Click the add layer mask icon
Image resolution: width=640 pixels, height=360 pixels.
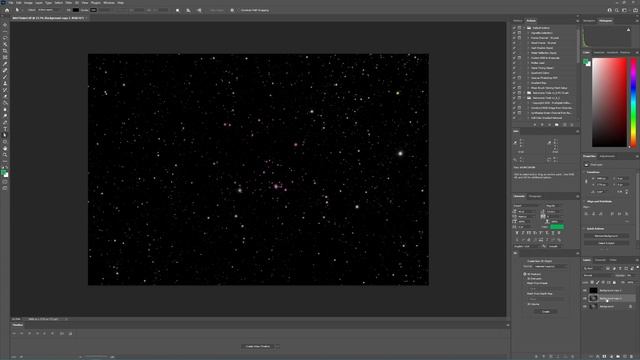coord(604,356)
